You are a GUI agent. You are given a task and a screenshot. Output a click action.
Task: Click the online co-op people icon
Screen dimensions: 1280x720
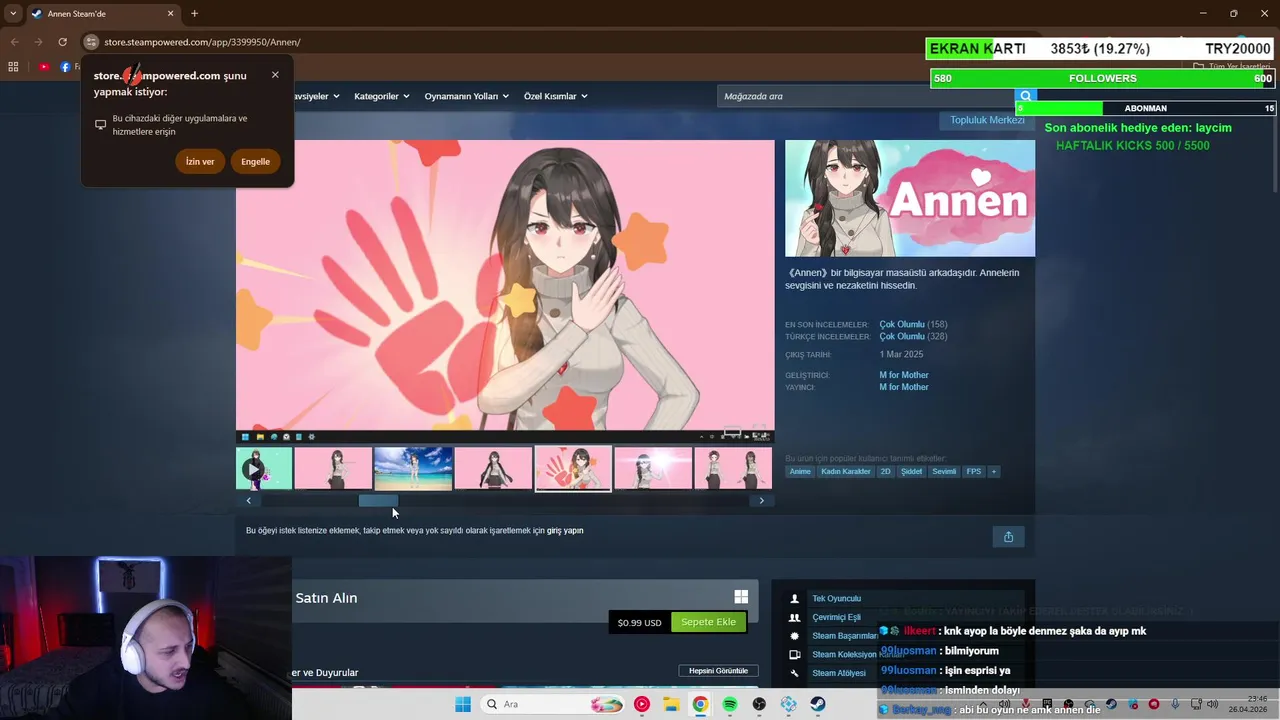(795, 617)
